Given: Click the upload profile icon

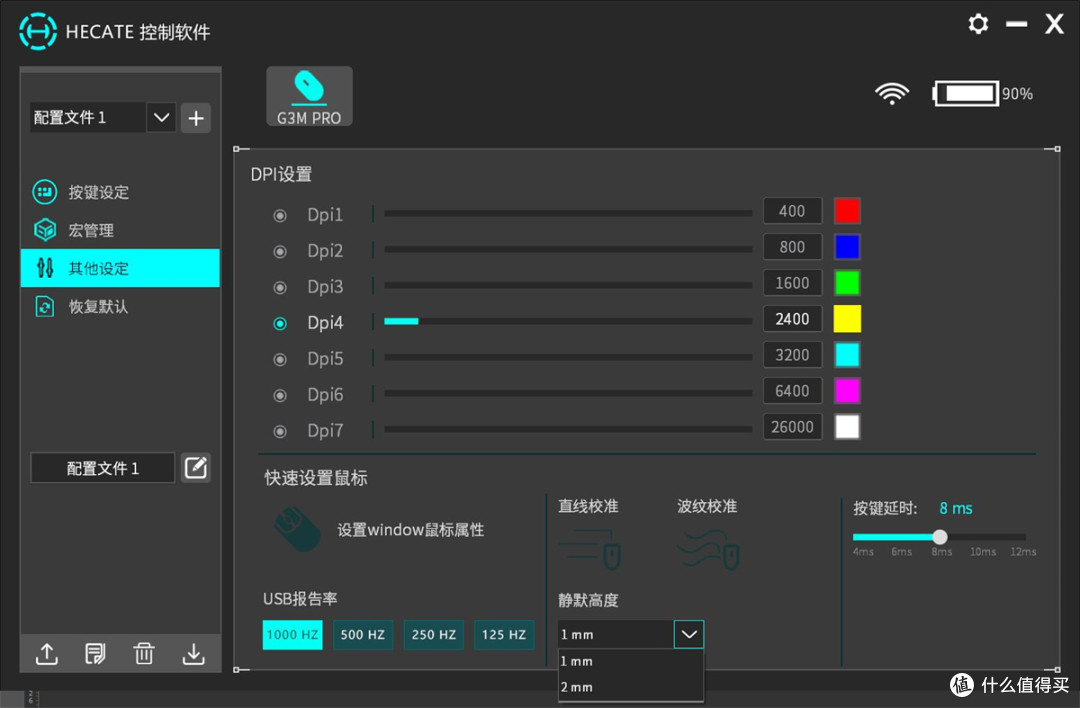Looking at the screenshot, I should 47,654.
